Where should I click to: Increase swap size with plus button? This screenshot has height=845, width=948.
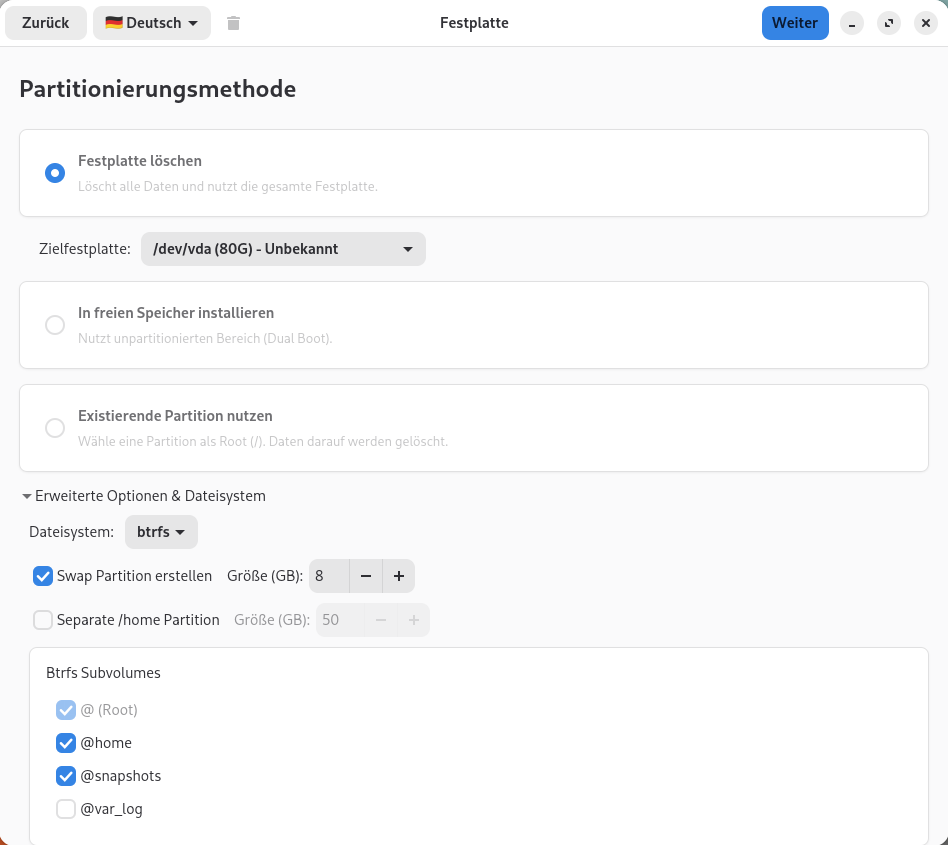click(x=398, y=576)
